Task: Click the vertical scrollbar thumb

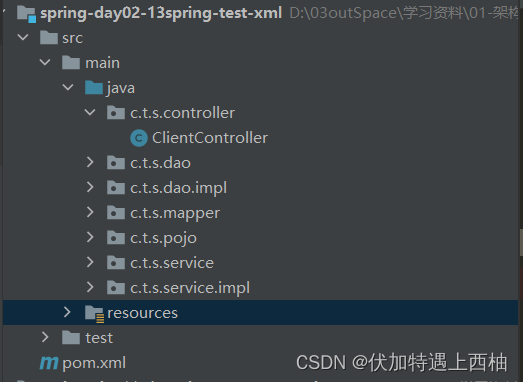Action: [521, 243]
